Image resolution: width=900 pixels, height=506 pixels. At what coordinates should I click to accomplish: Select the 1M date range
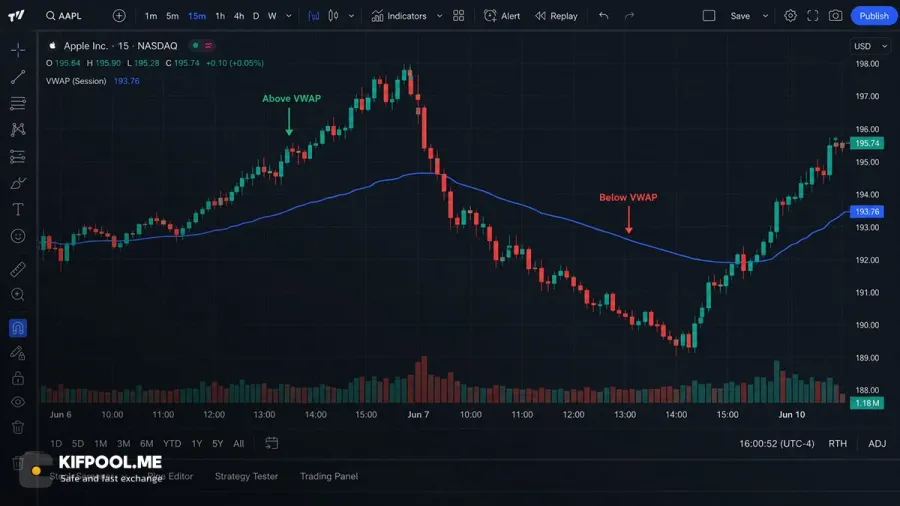(x=100, y=443)
